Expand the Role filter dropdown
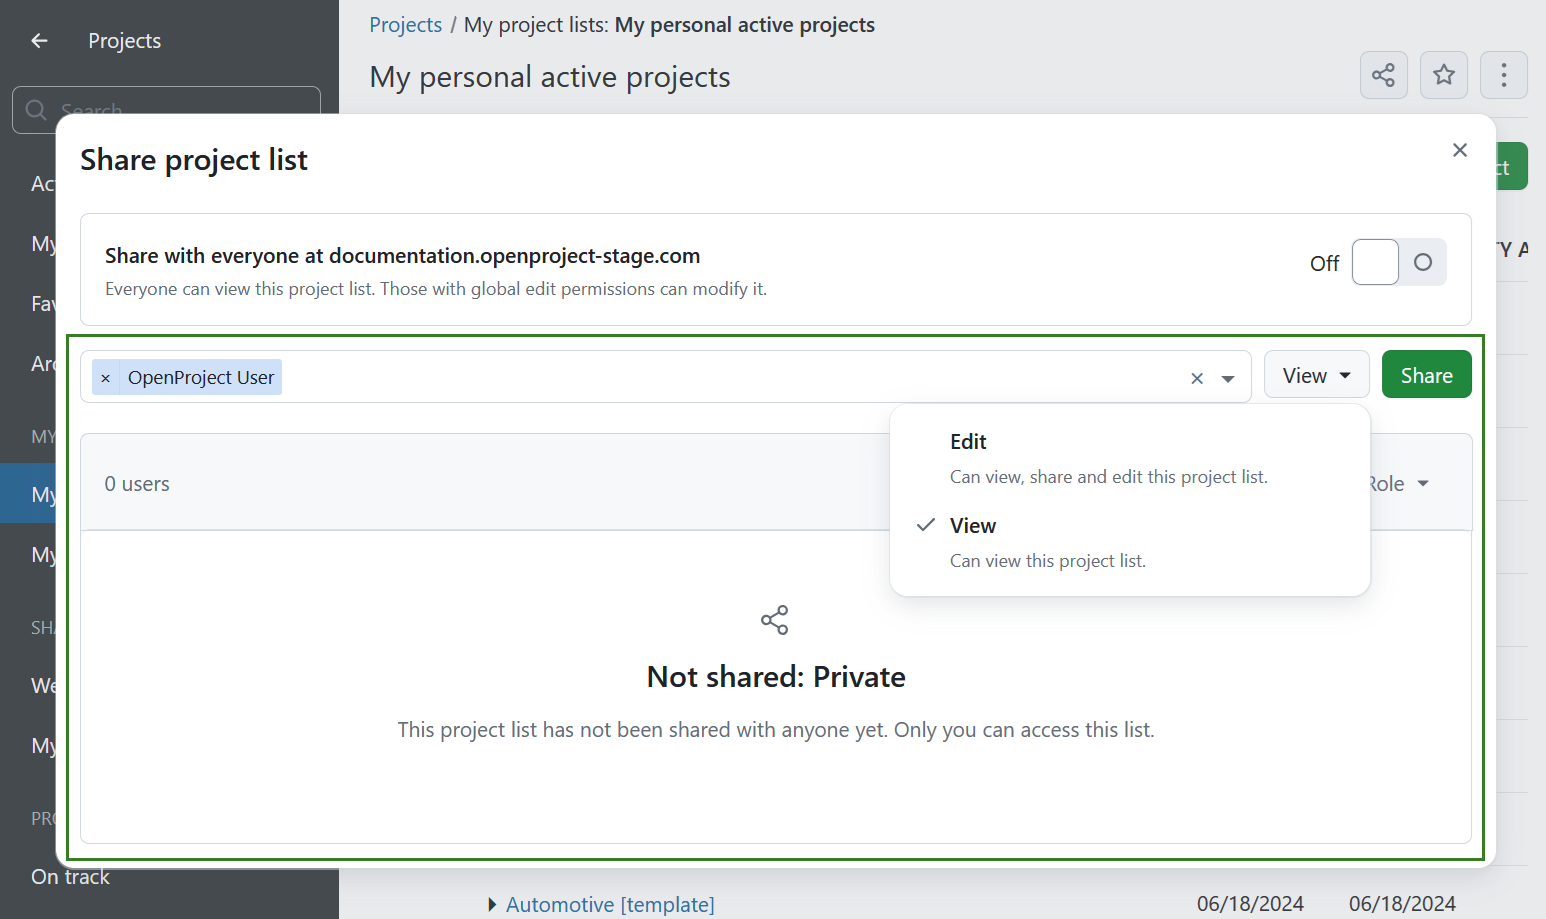Screen dimensions: 1546x919 pyautogui.click(x=1399, y=483)
